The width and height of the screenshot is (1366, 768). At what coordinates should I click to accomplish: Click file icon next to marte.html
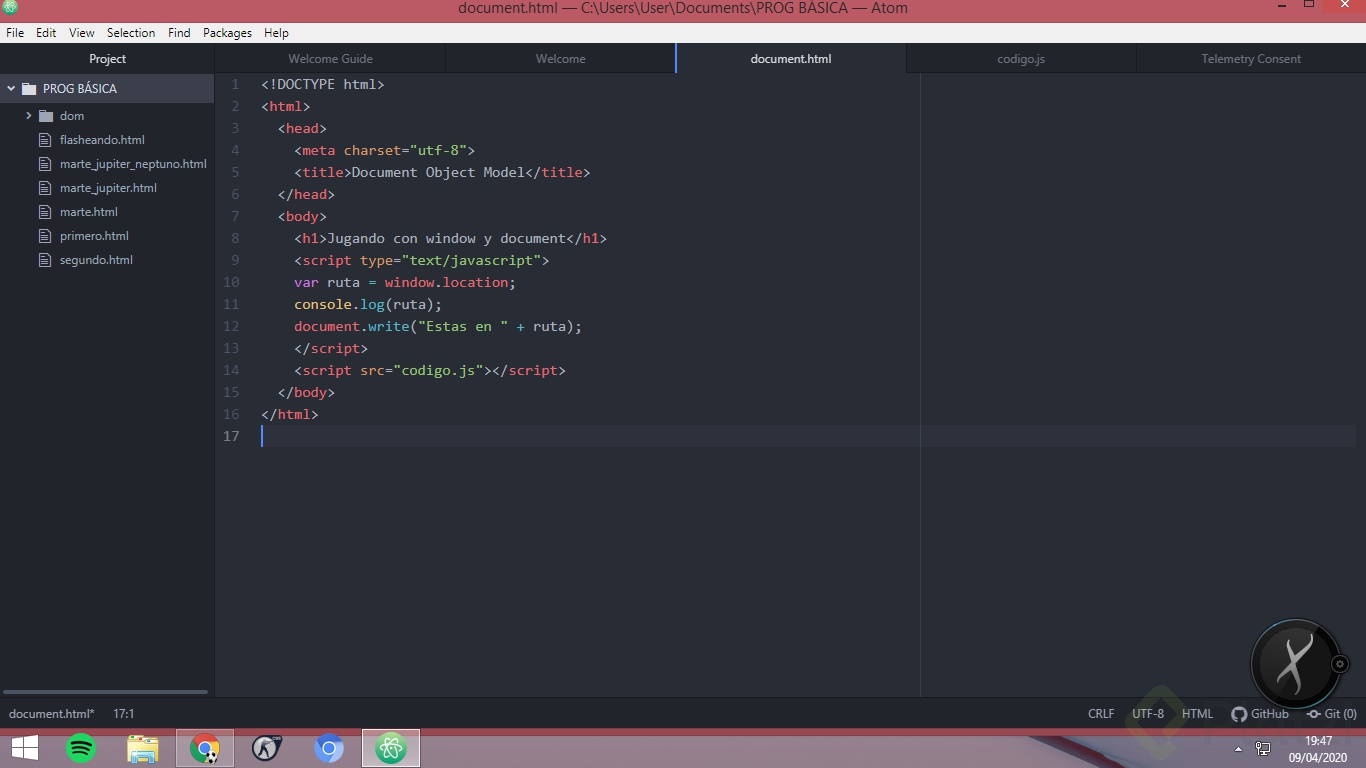[44, 212]
